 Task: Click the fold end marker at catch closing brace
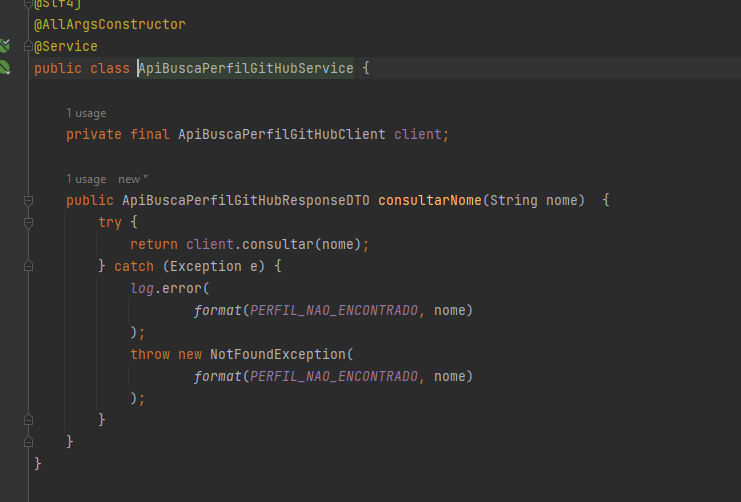(x=28, y=420)
